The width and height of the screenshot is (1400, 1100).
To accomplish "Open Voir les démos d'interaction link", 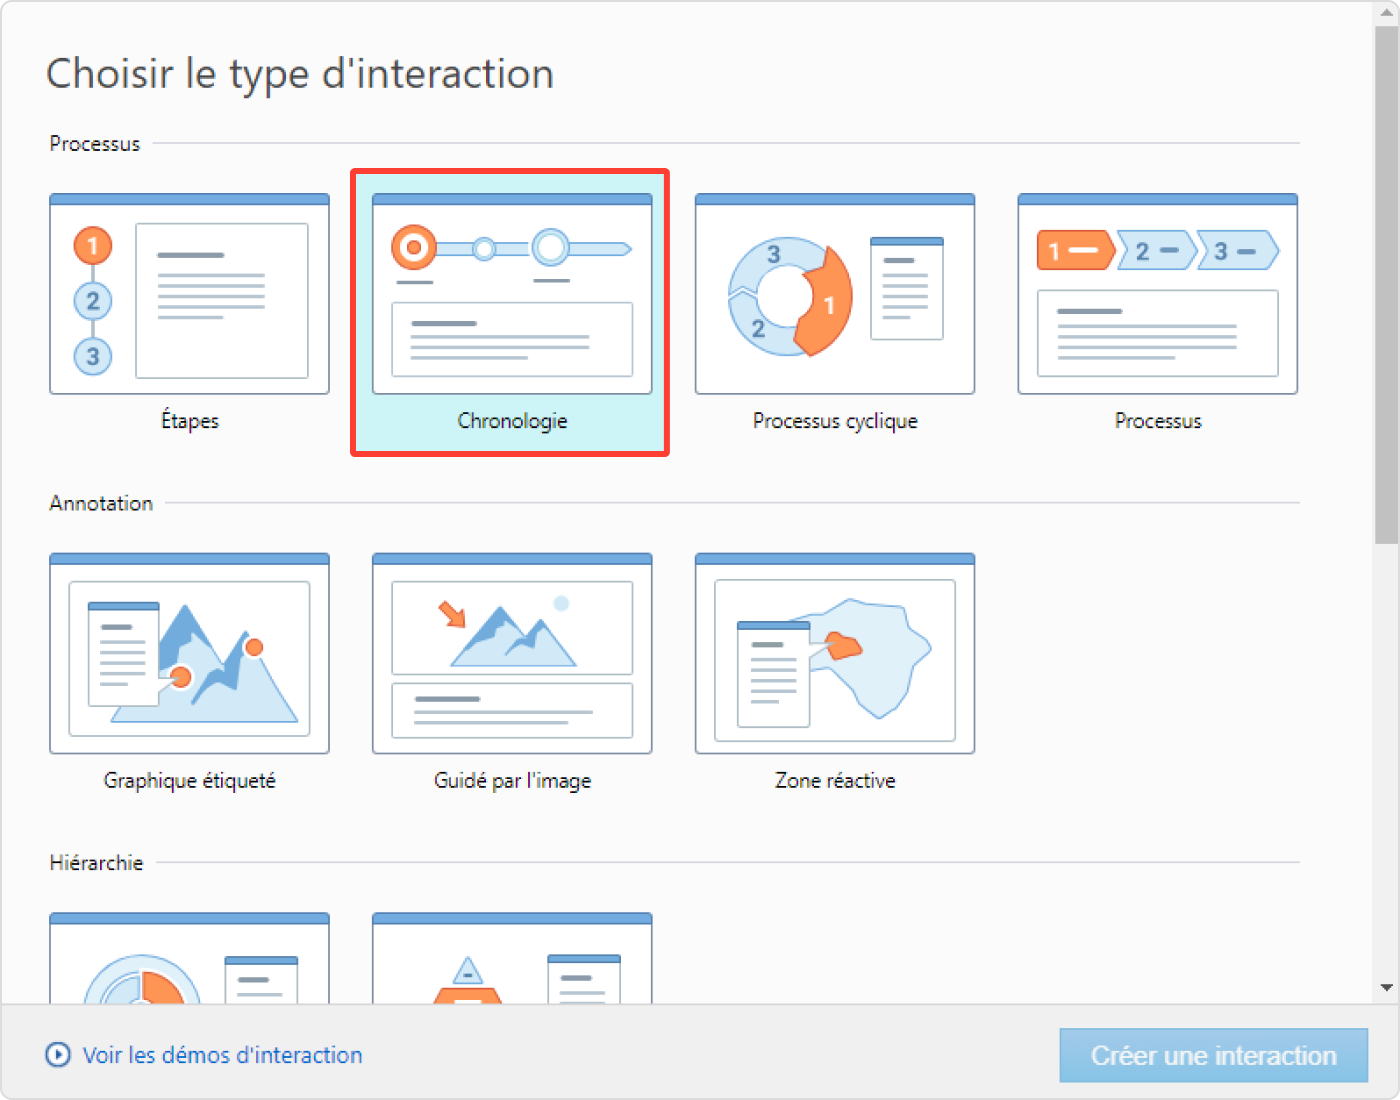I will click(x=222, y=1055).
